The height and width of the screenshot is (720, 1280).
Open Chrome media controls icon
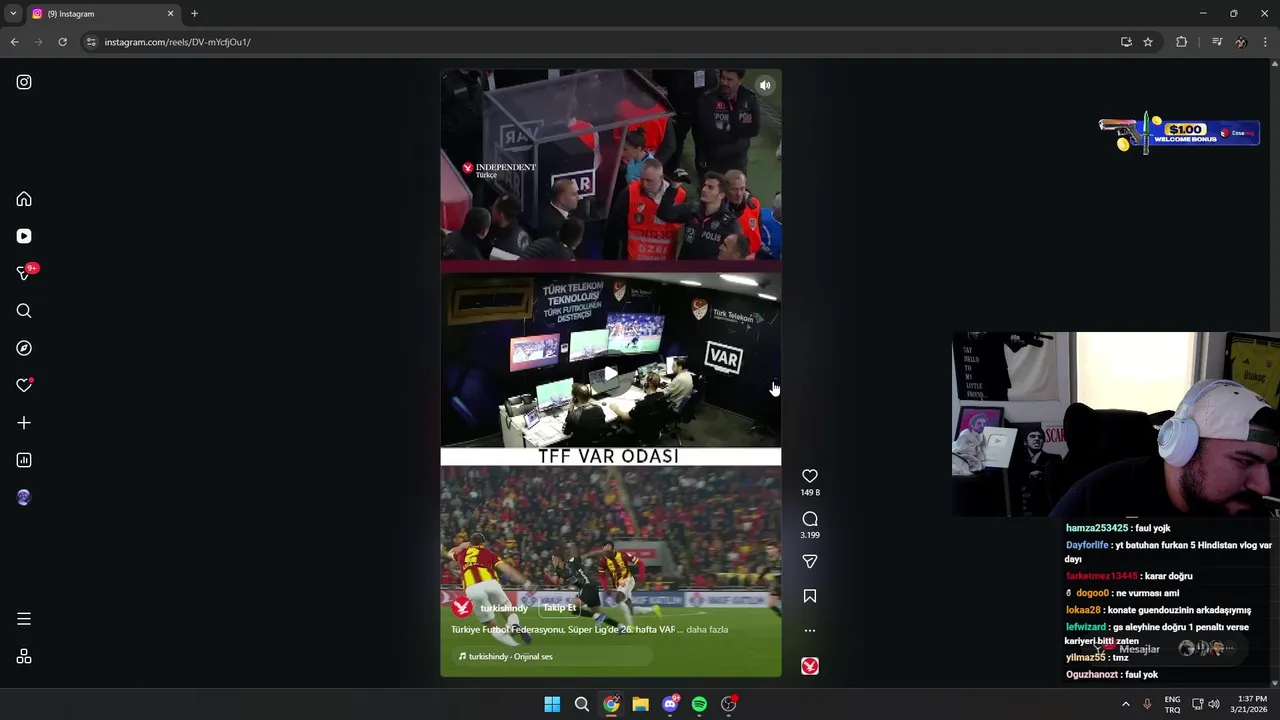pyautogui.click(x=1217, y=42)
